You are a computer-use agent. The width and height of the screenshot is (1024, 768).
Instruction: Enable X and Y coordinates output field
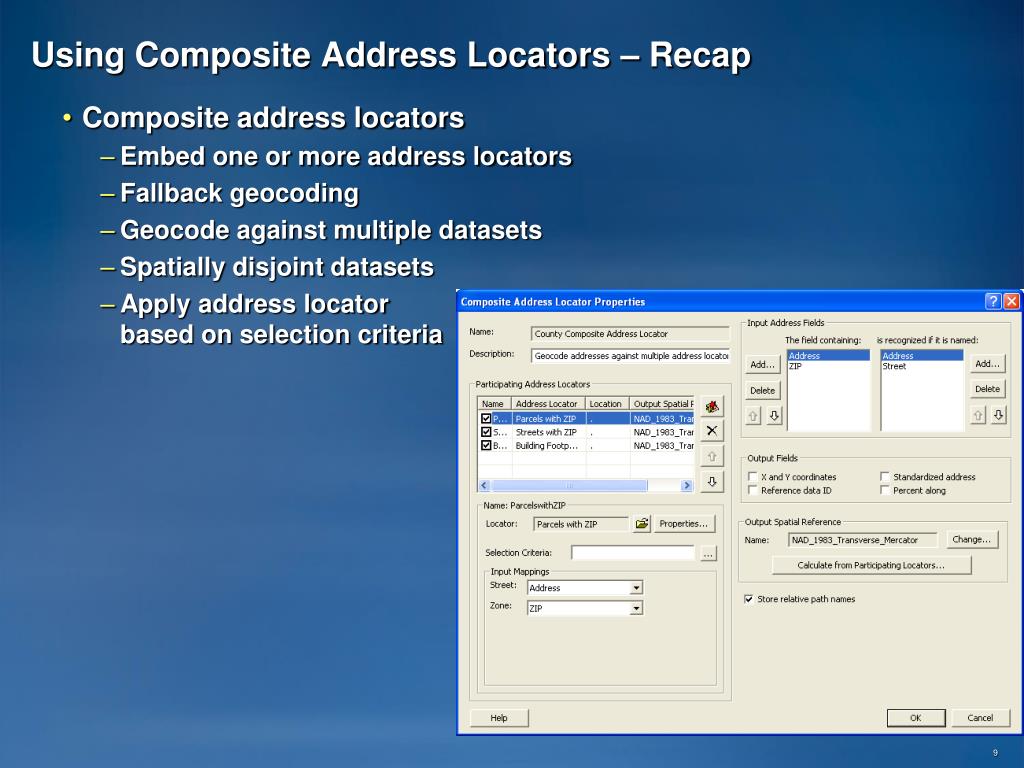tap(752, 477)
